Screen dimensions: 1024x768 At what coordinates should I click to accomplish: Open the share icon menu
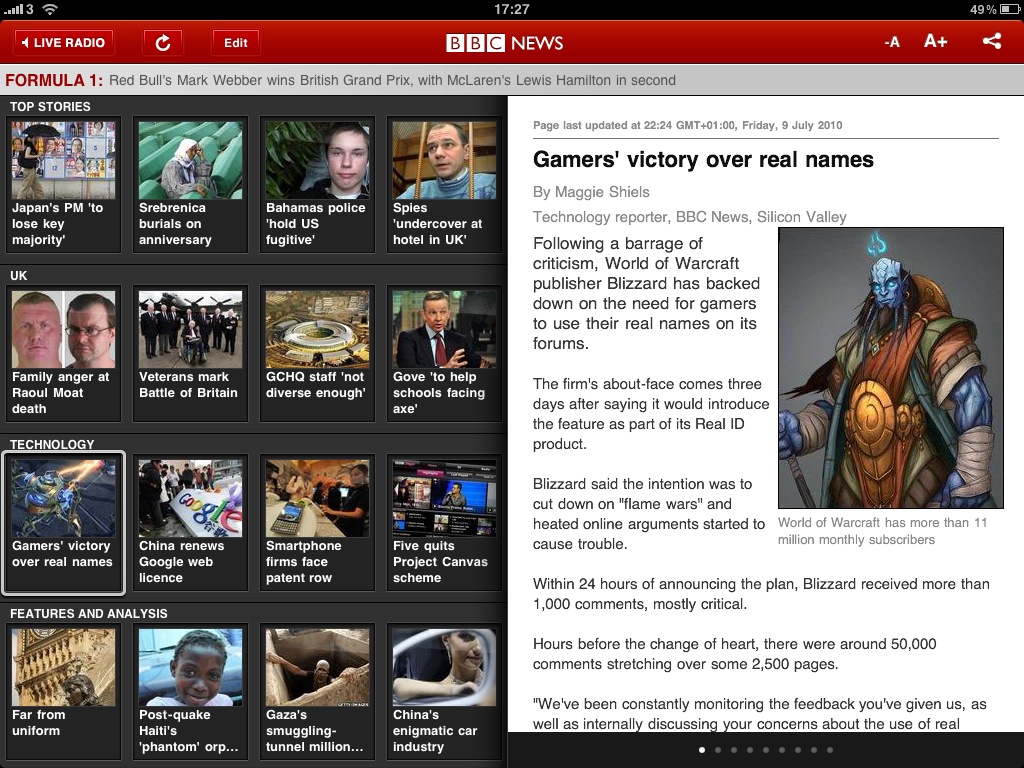coord(991,42)
